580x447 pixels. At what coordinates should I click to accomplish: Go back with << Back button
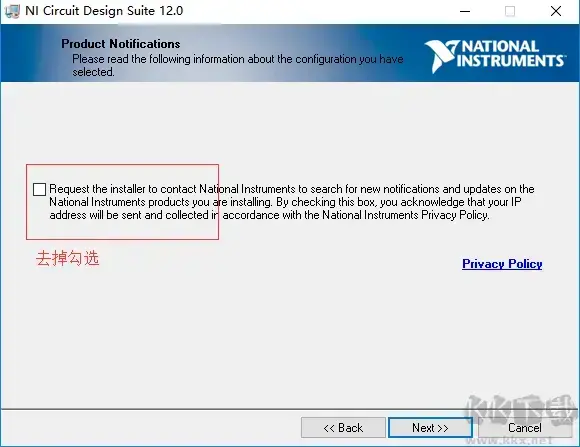(343, 428)
